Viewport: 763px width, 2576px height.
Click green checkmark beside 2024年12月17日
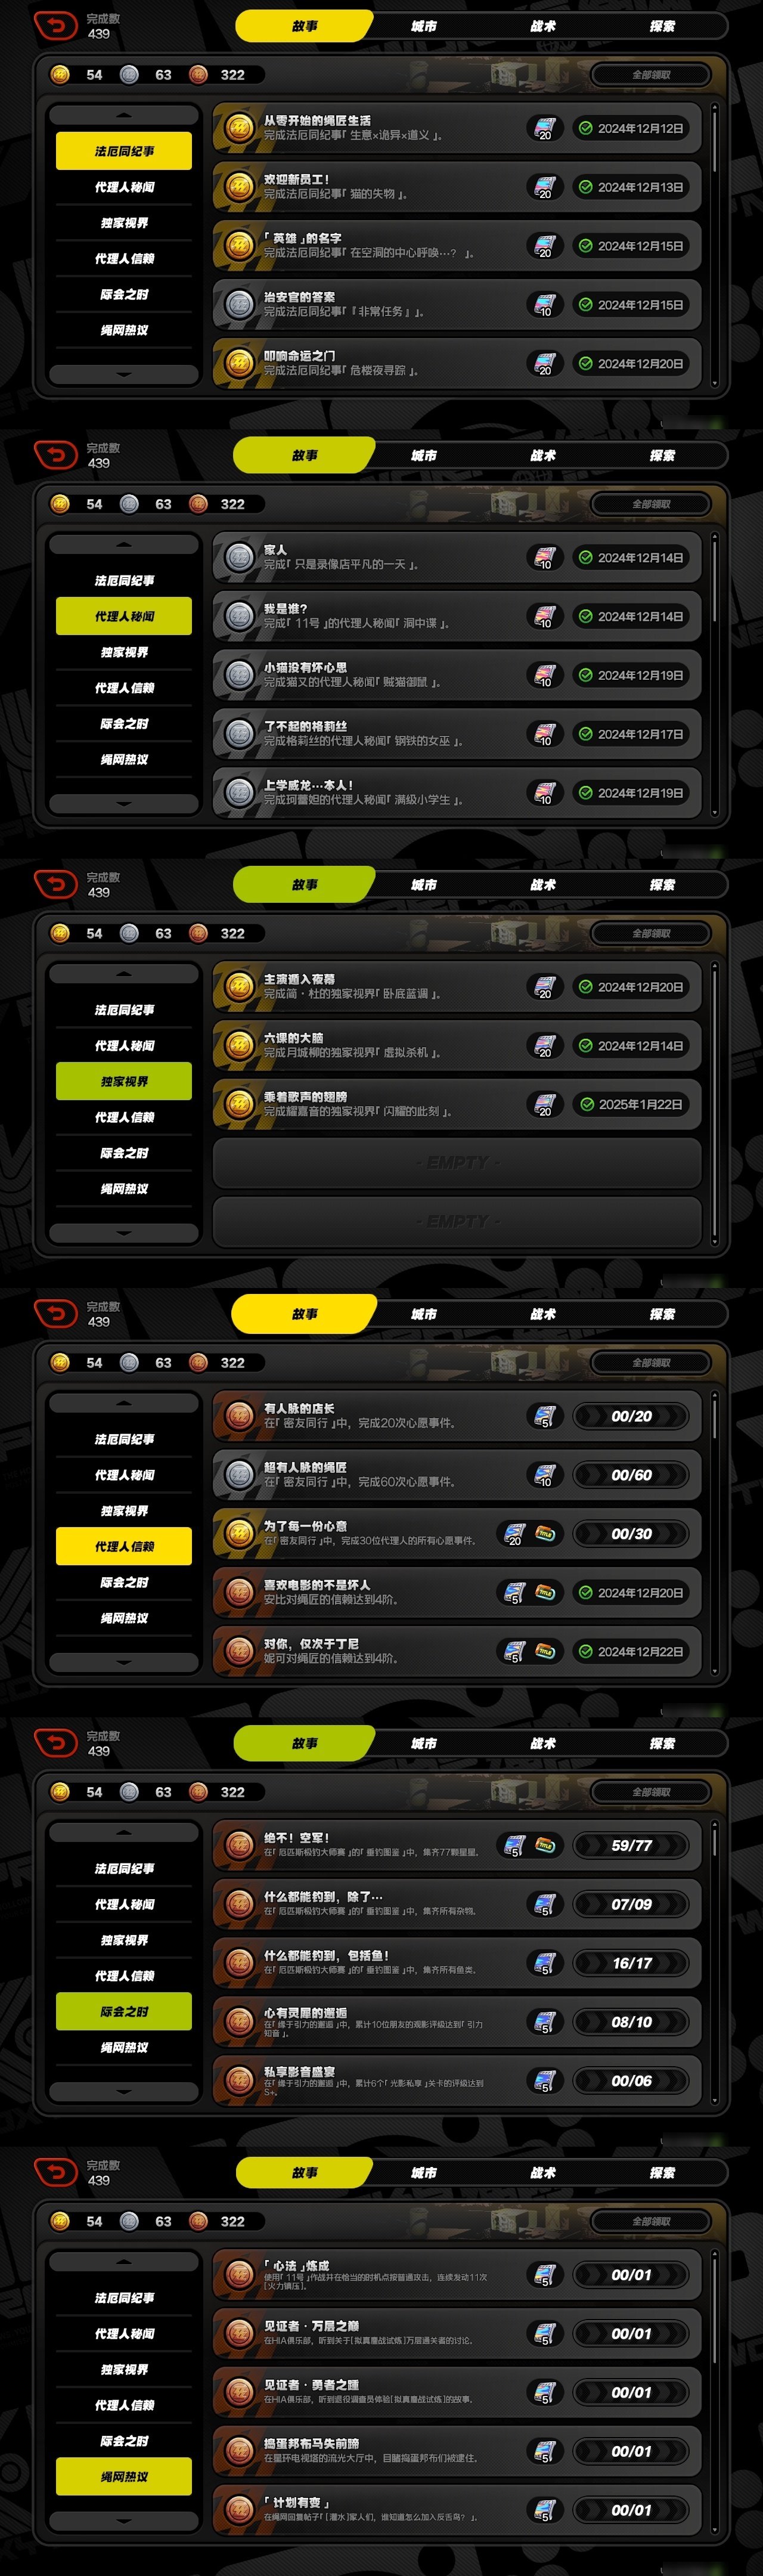[586, 734]
